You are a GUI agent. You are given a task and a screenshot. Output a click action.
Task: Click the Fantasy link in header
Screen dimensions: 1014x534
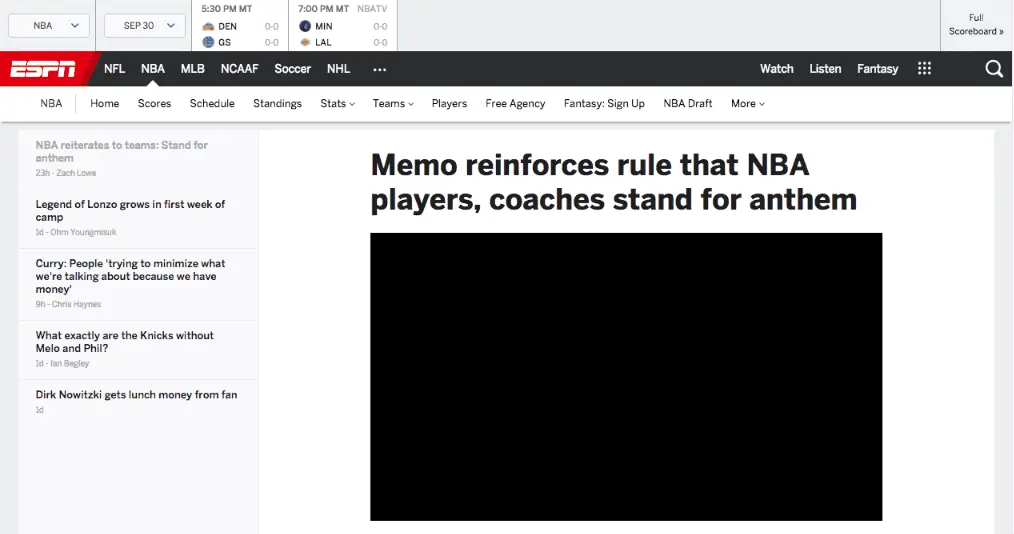[x=877, y=69]
